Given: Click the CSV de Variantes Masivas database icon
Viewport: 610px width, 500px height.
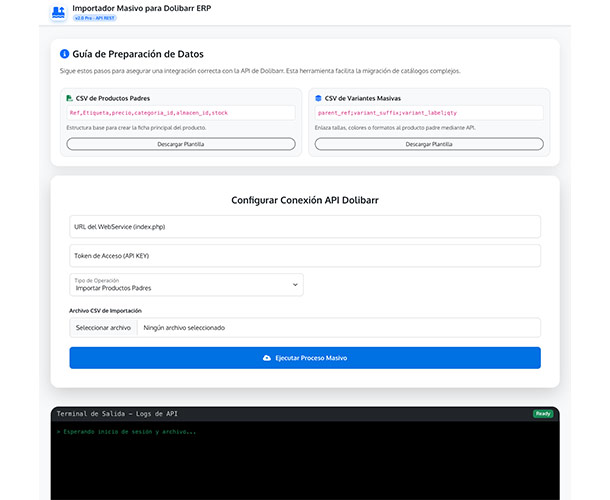Looking at the screenshot, I should [x=318, y=98].
